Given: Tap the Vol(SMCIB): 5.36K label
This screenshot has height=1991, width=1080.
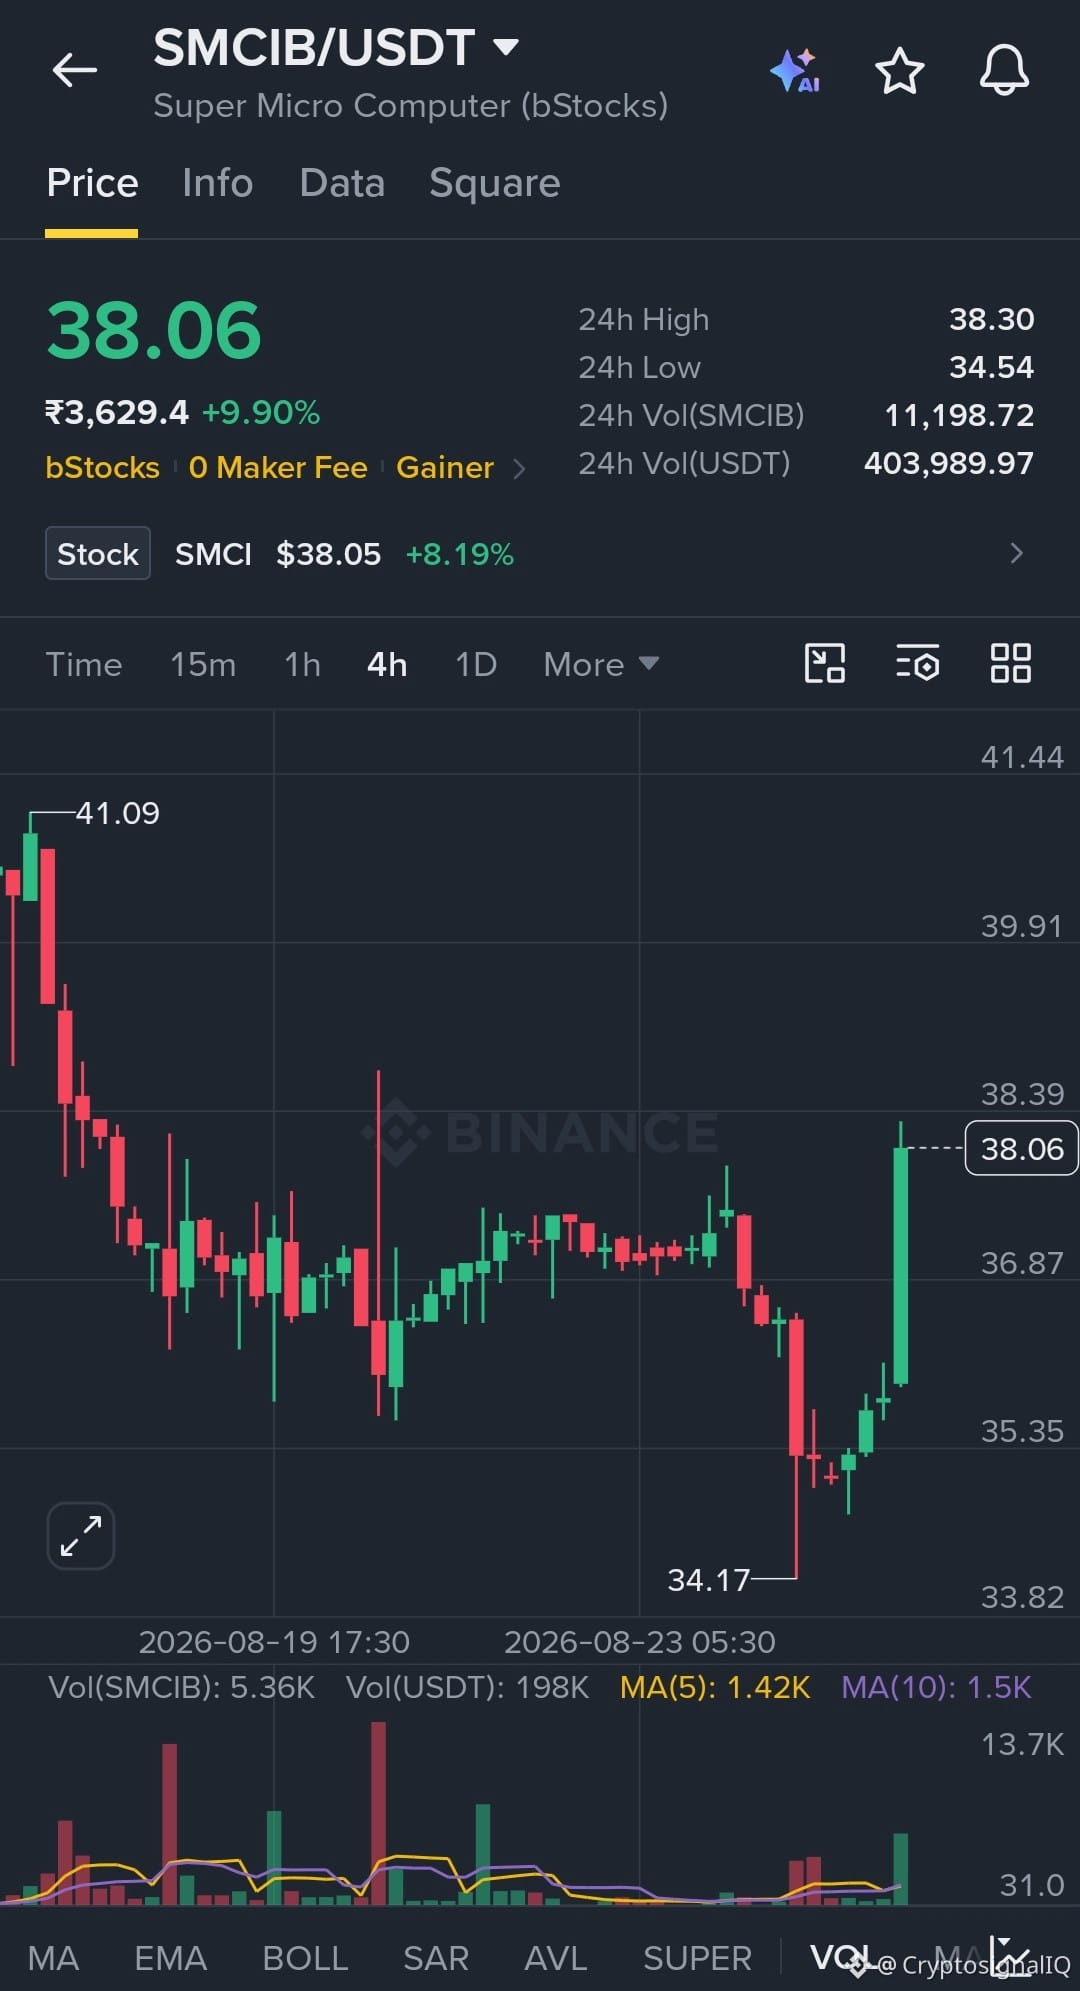Looking at the screenshot, I should pyautogui.click(x=181, y=1688).
